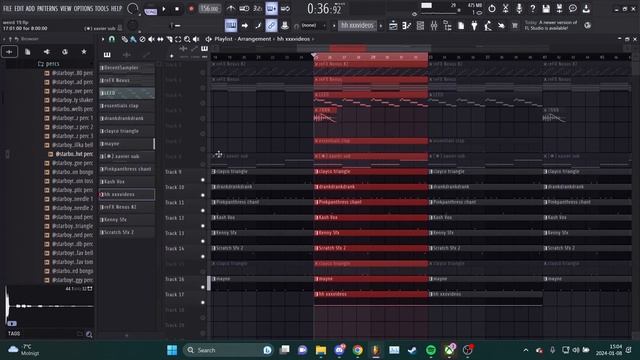Open the Mixer view icon
The image size is (640, 360).
tap(434, 26)
